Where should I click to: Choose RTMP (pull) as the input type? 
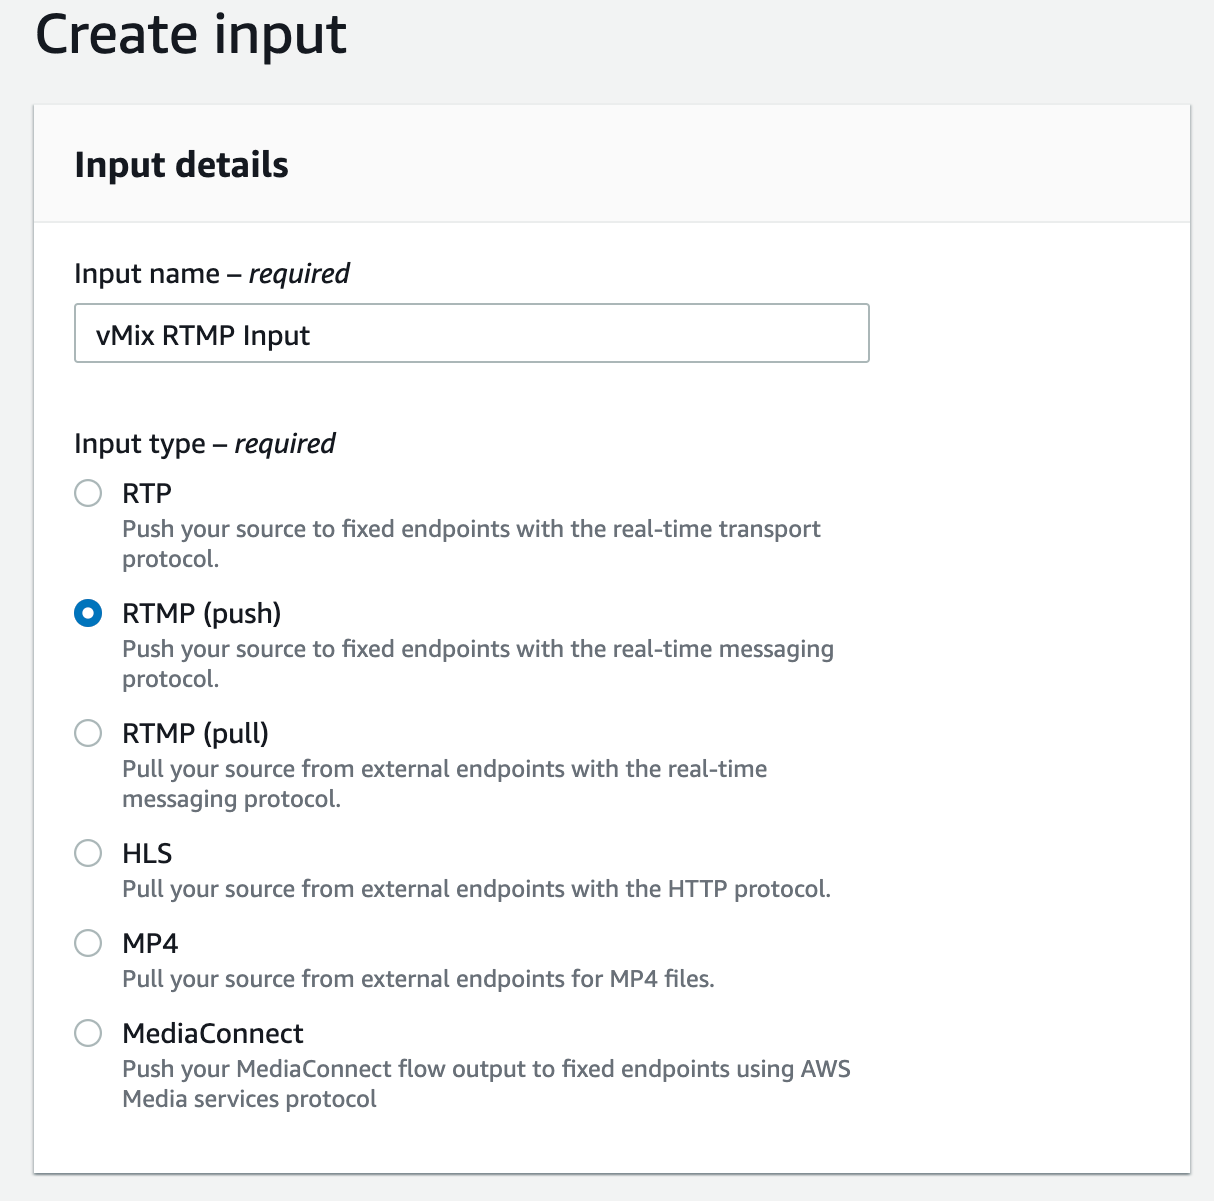tap(88, 733)
